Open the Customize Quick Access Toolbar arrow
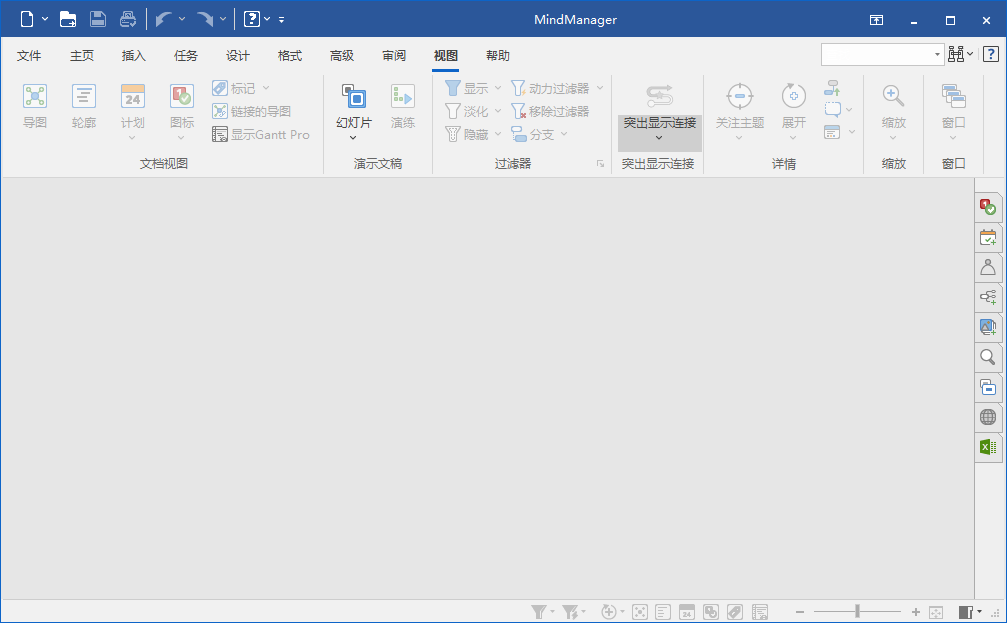The image size is (1007, 623). click(x=281, y=20)
